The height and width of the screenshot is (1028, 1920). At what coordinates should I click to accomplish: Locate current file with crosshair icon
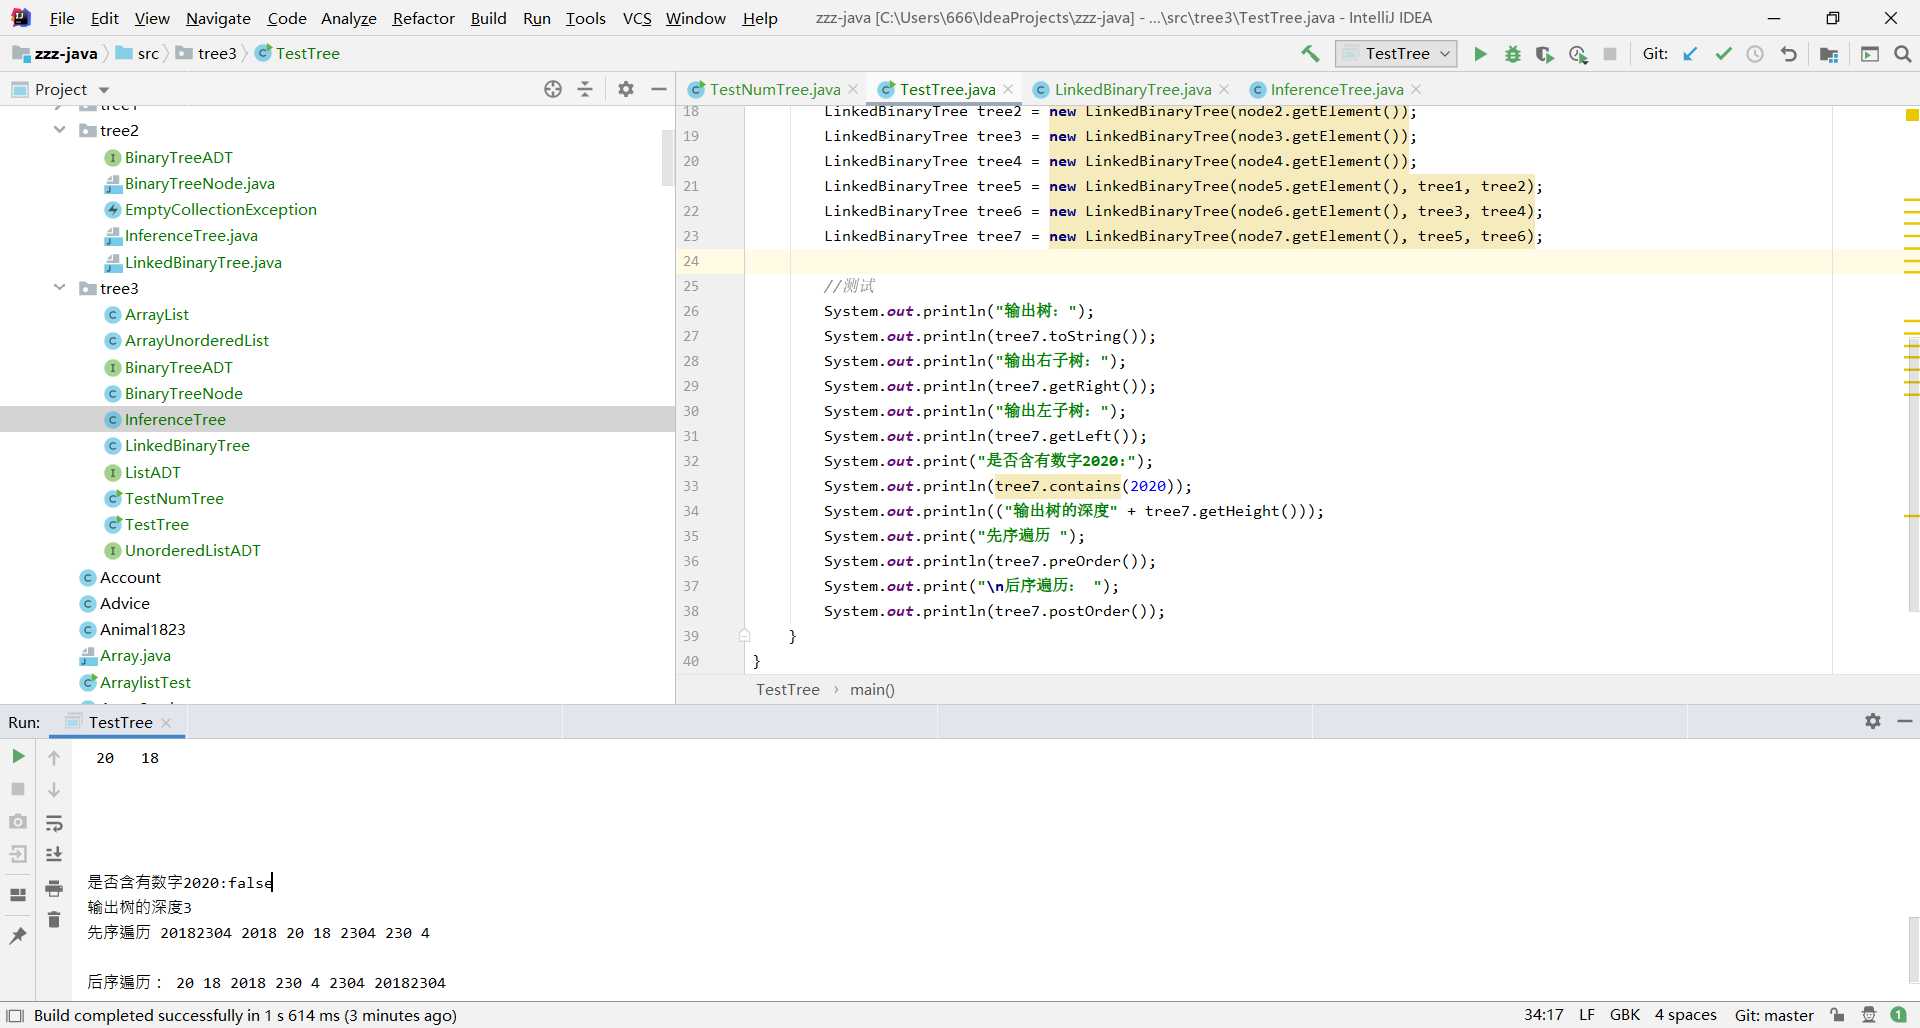(x=553, y=89)
